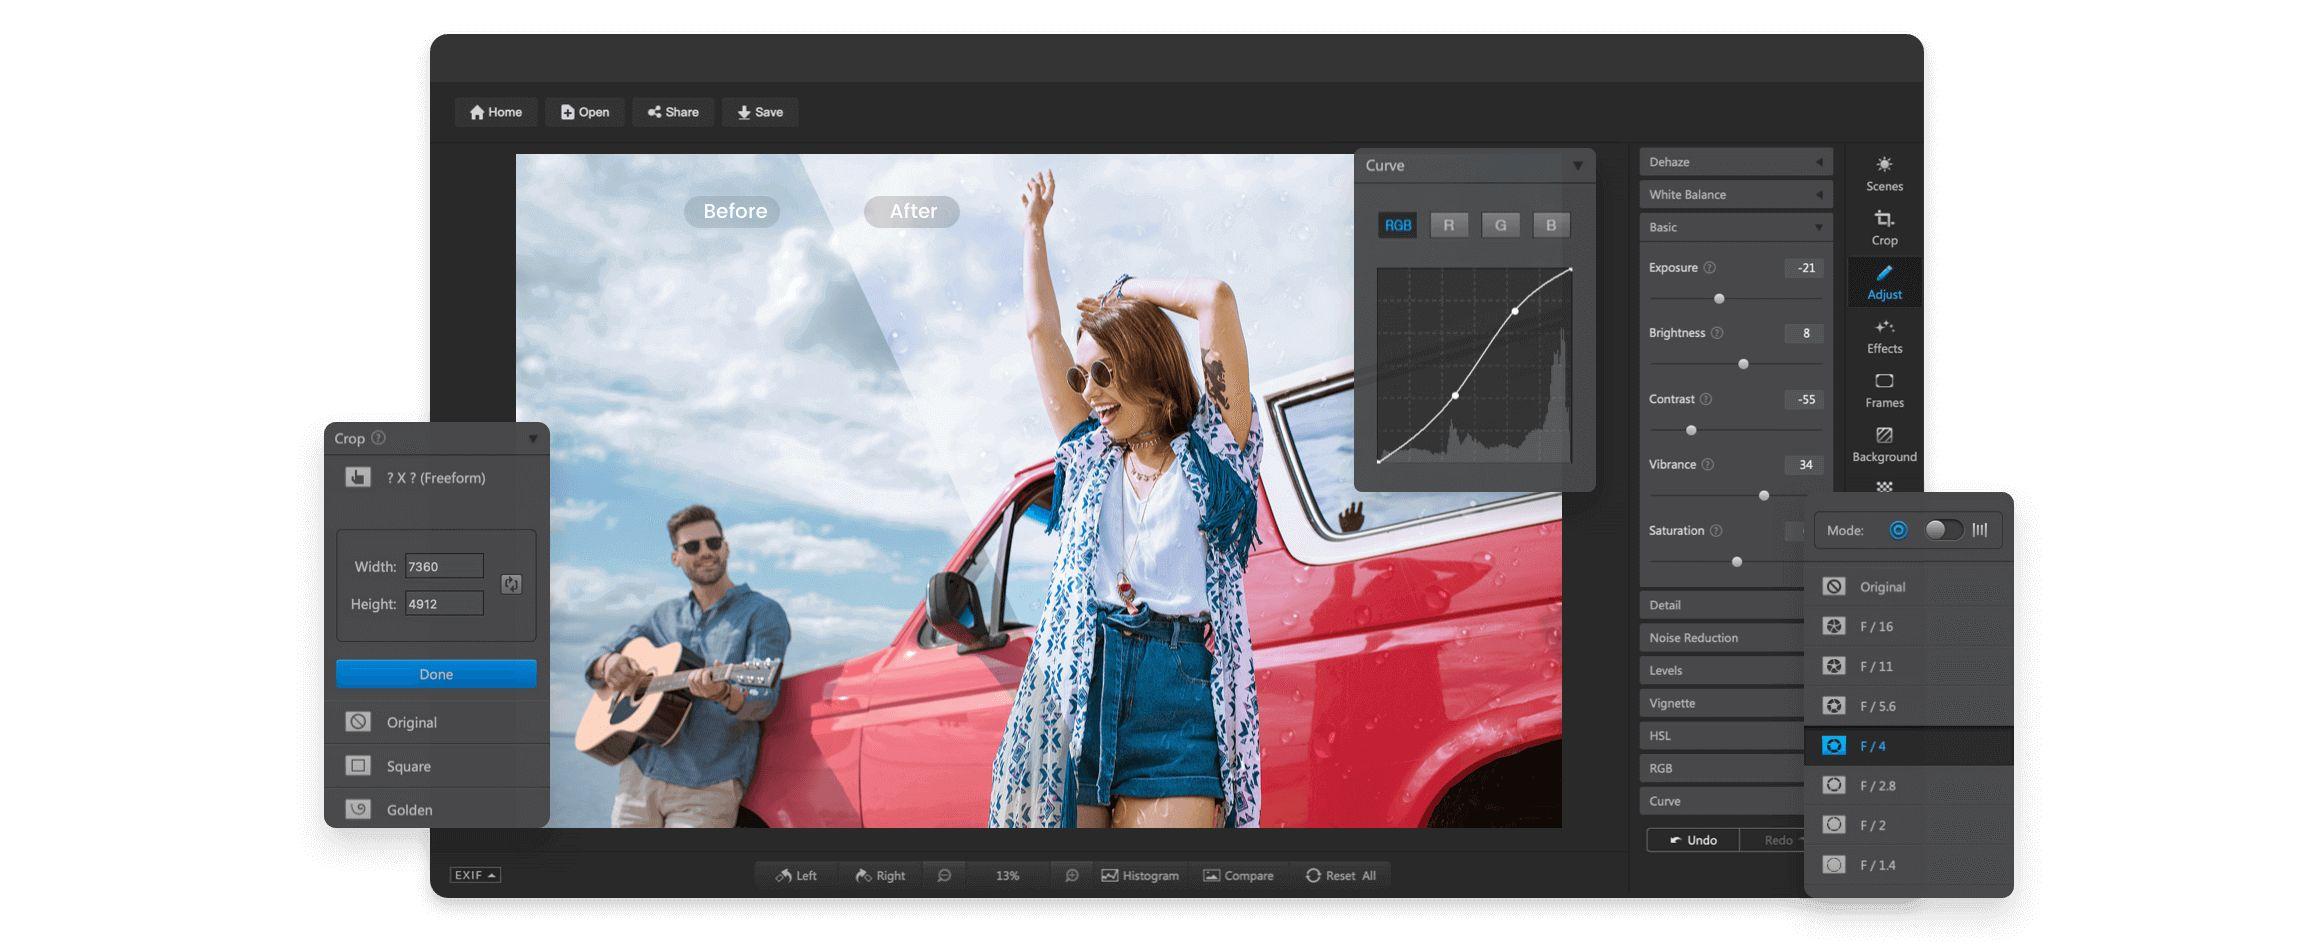Rotate the image left
2320x946 pixels.
click(797, 875)
